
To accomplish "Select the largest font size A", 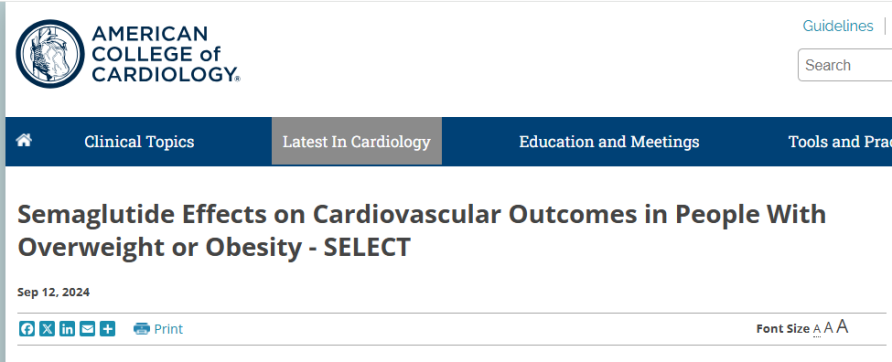I will [x=843, y=327].
